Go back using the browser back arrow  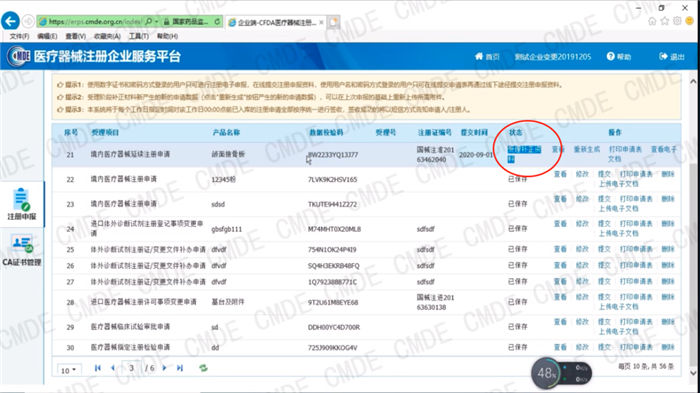[x=10, y=21]
